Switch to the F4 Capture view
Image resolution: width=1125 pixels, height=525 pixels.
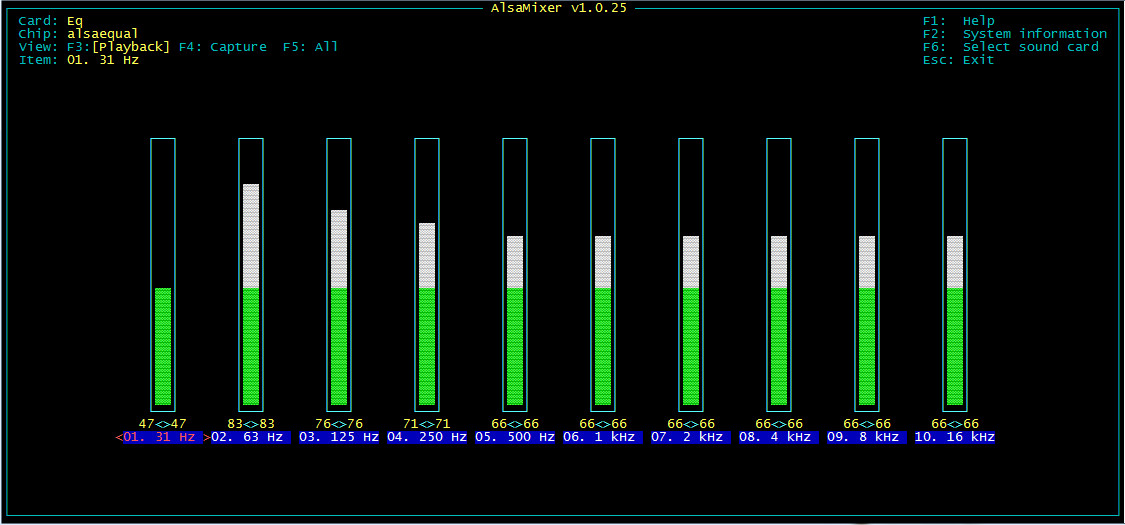point(223,47)
